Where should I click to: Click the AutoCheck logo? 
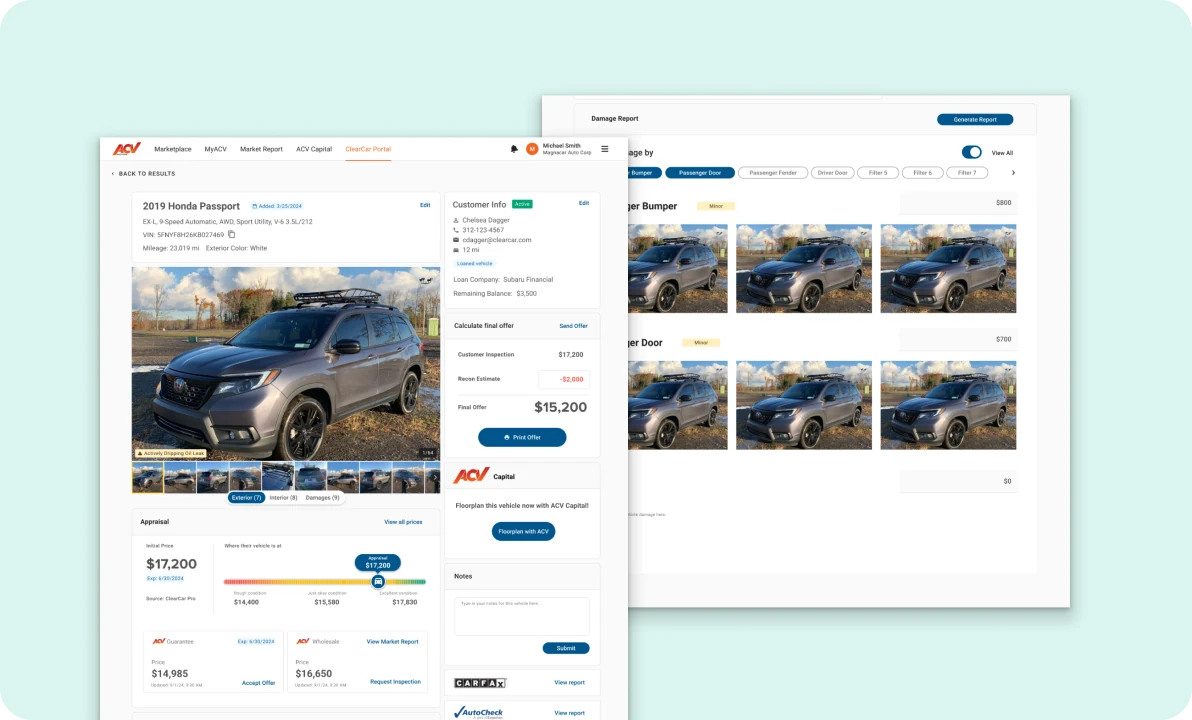pos(479,712)
